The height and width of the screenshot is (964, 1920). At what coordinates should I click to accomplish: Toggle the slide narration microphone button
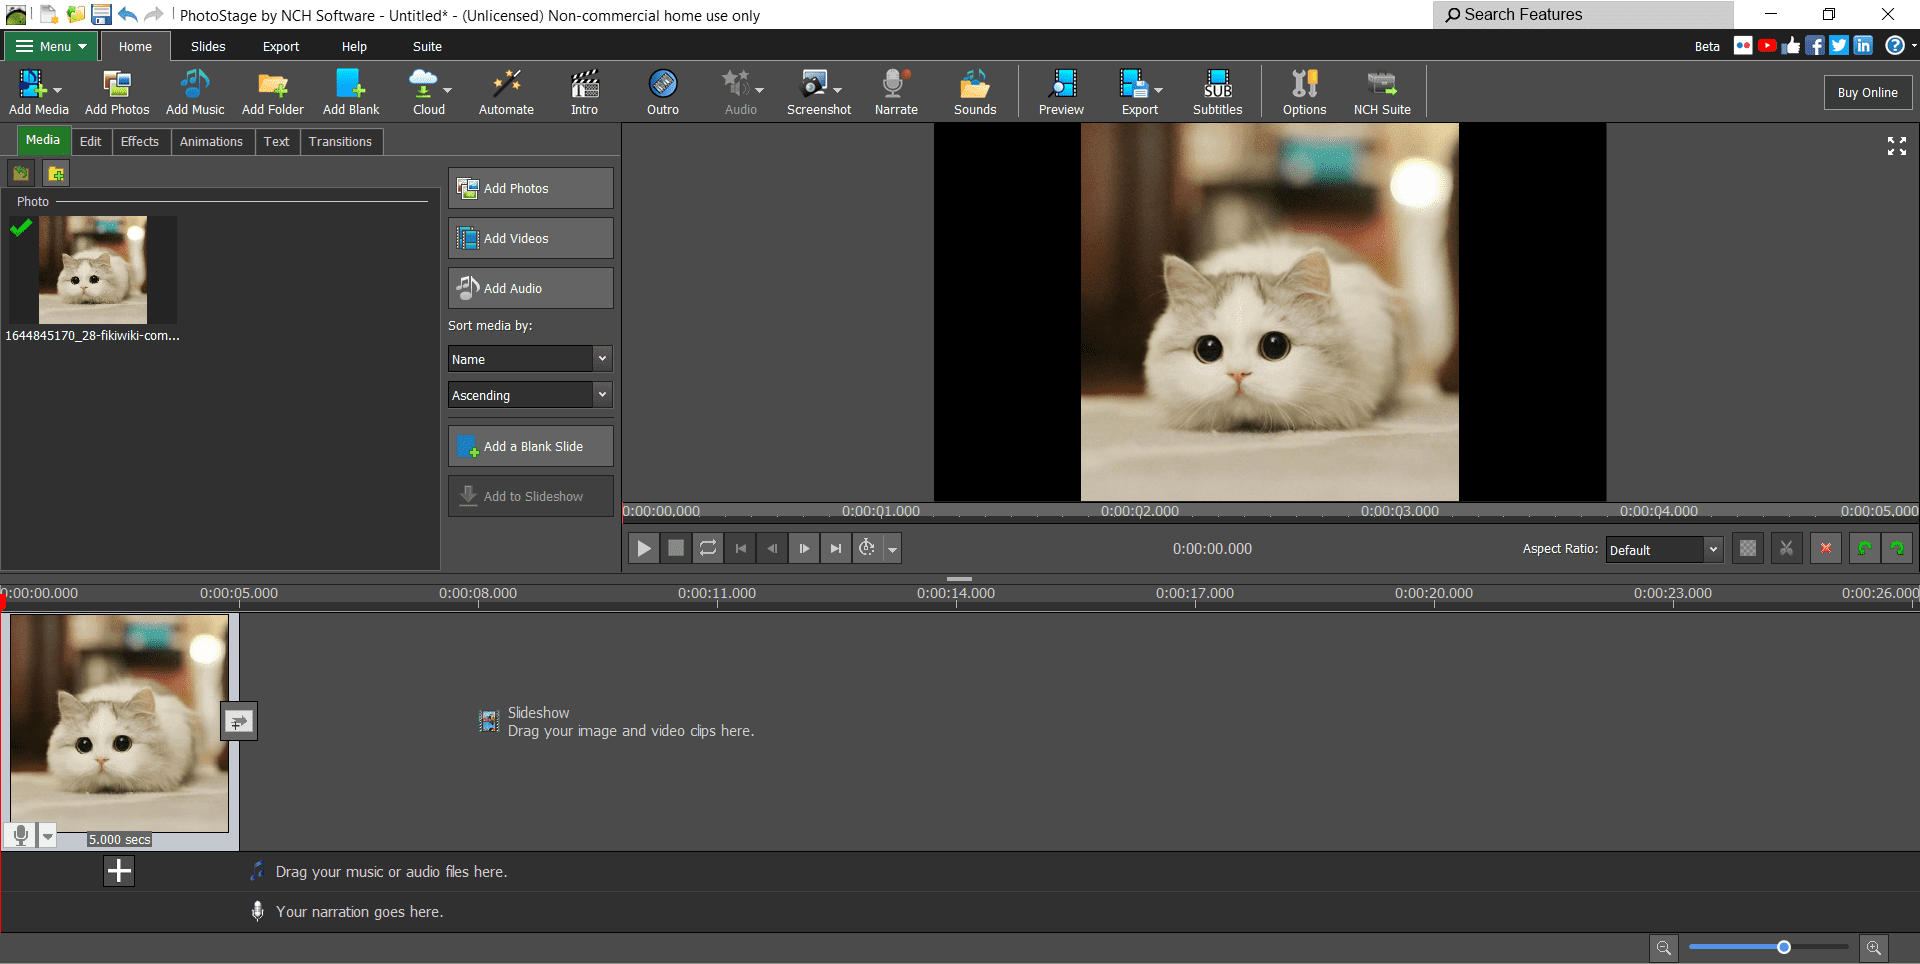coord(20,835)
